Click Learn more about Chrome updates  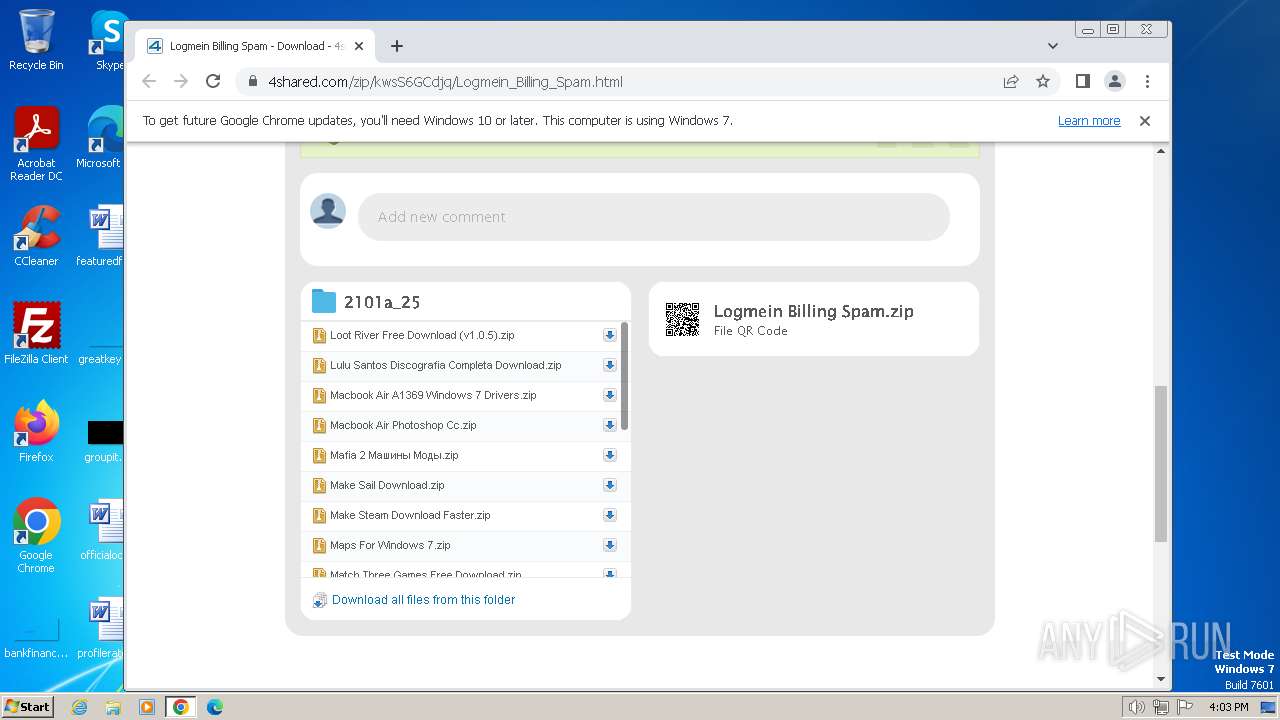(1089, 121)
